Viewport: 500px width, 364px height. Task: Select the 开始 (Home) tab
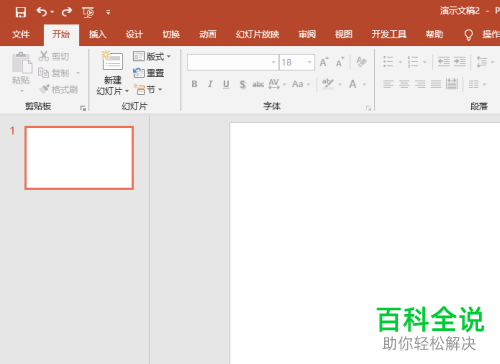coord(61,34)
